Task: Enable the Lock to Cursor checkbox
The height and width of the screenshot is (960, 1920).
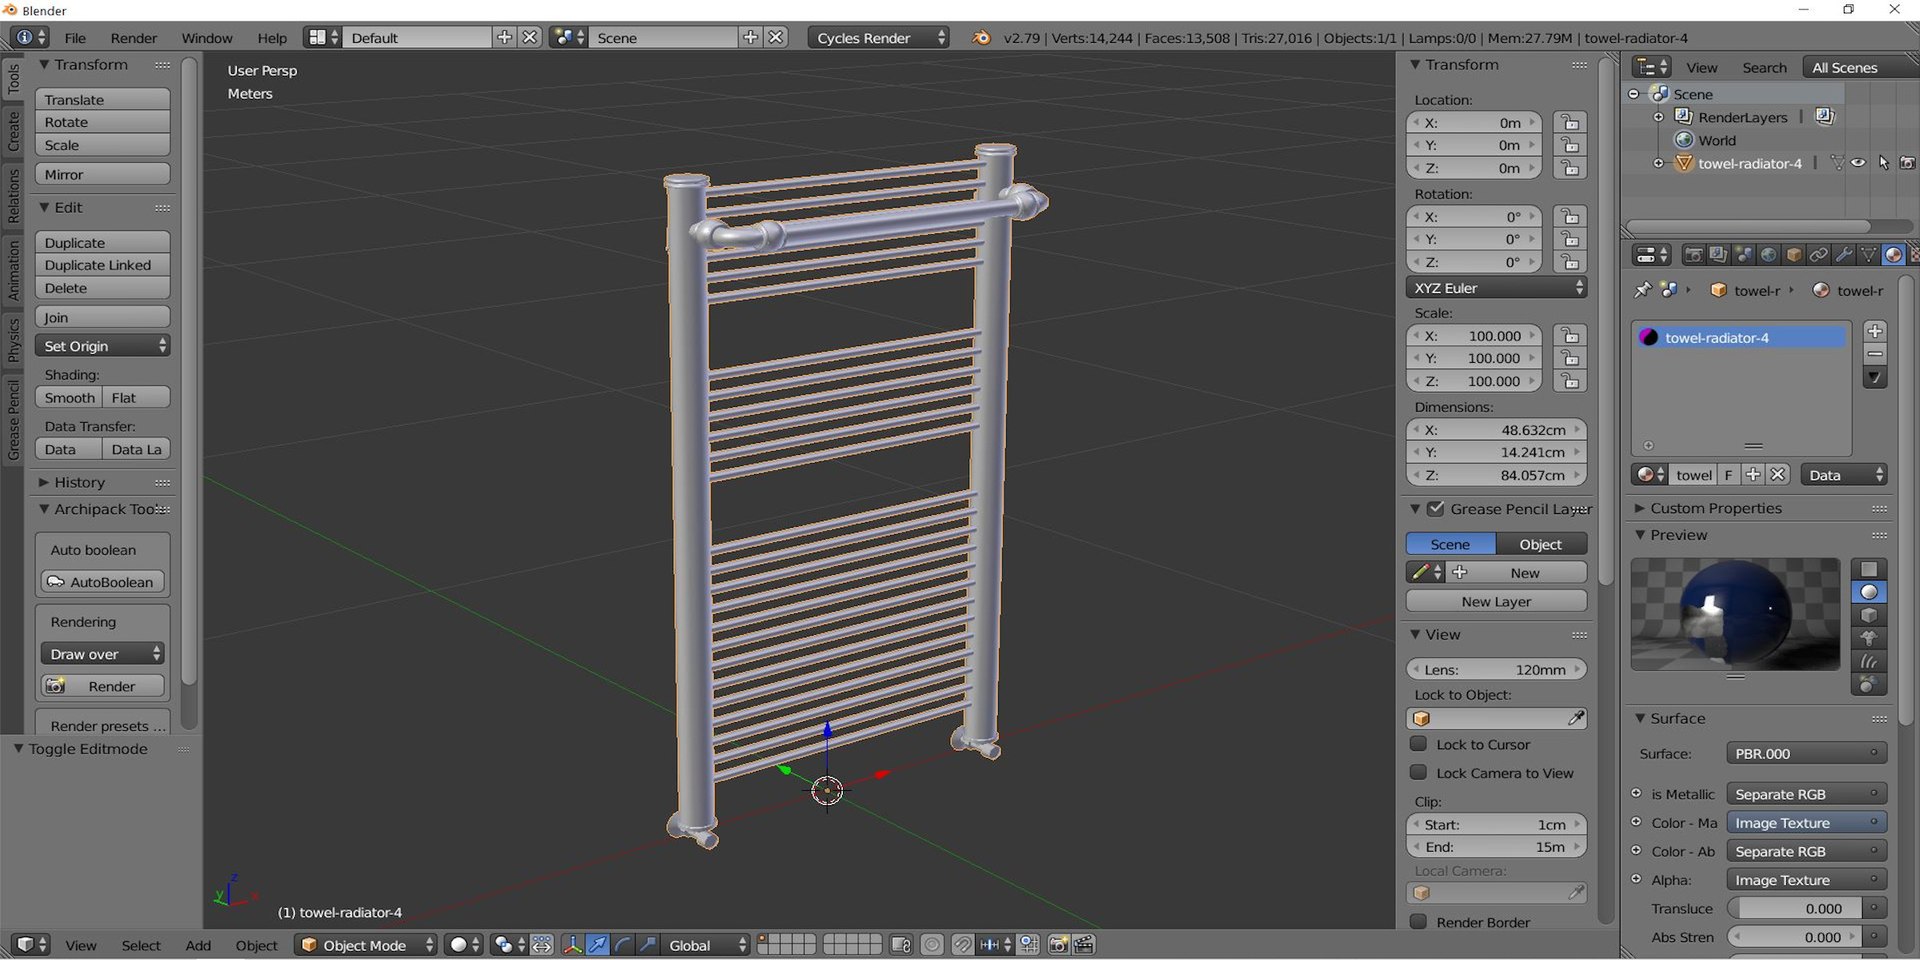Action: [x=1418, y=744]
